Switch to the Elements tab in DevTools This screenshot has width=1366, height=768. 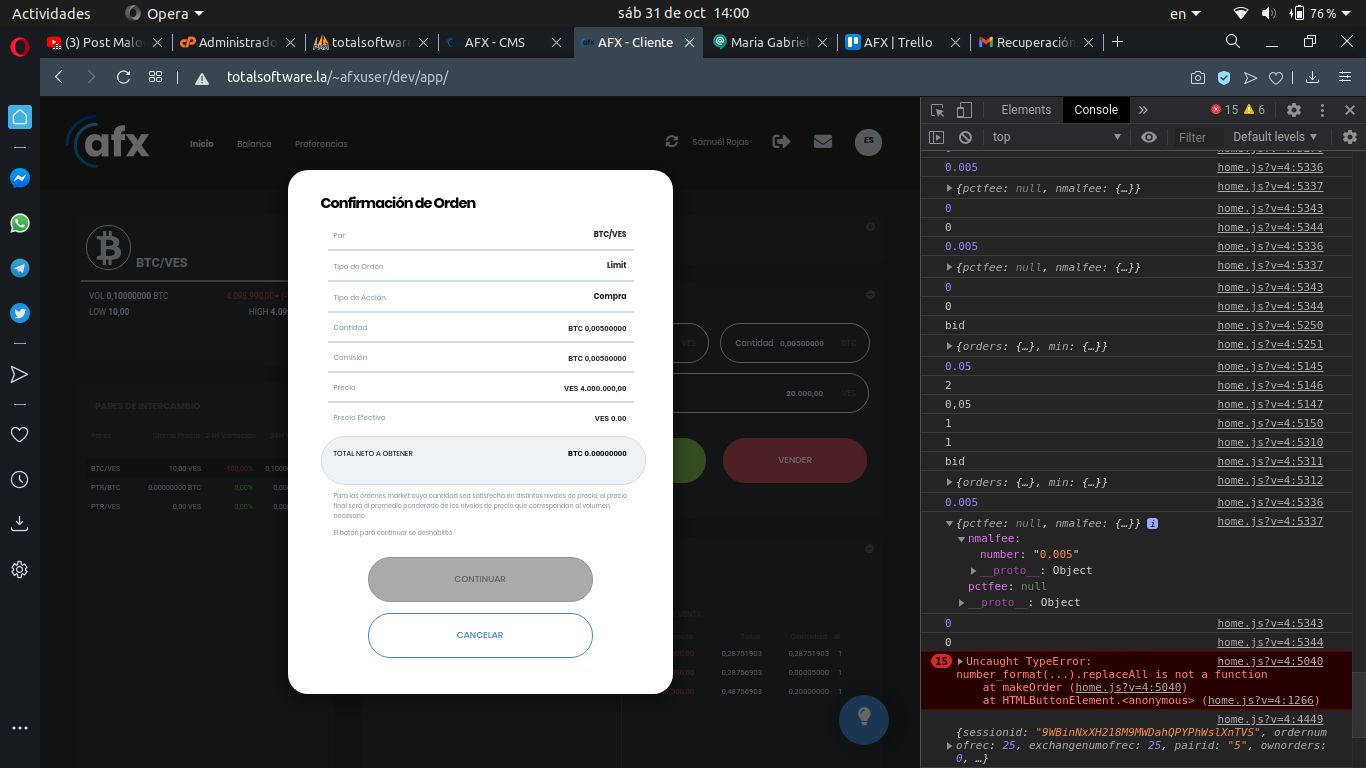point(1025,110)
